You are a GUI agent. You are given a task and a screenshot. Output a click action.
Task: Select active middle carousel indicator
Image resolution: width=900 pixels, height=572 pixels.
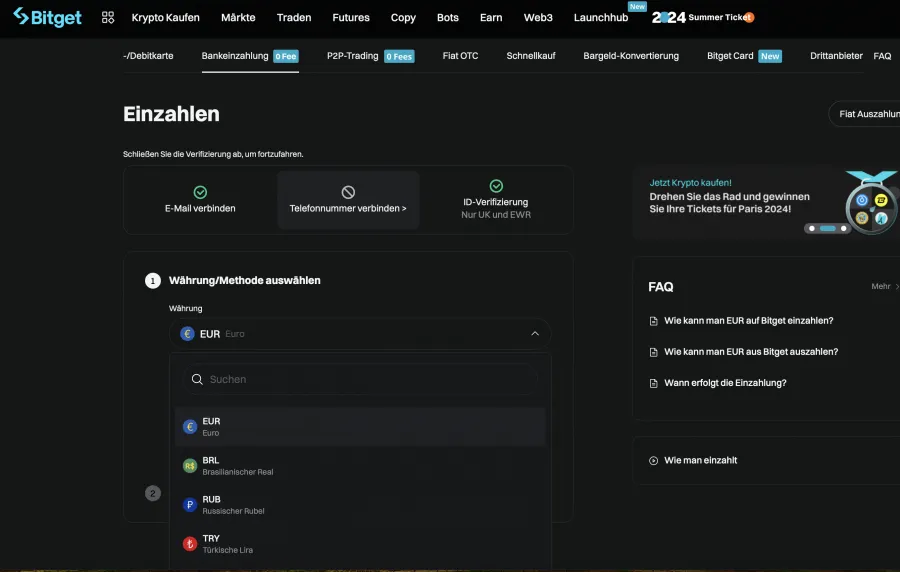pos(828,228)
